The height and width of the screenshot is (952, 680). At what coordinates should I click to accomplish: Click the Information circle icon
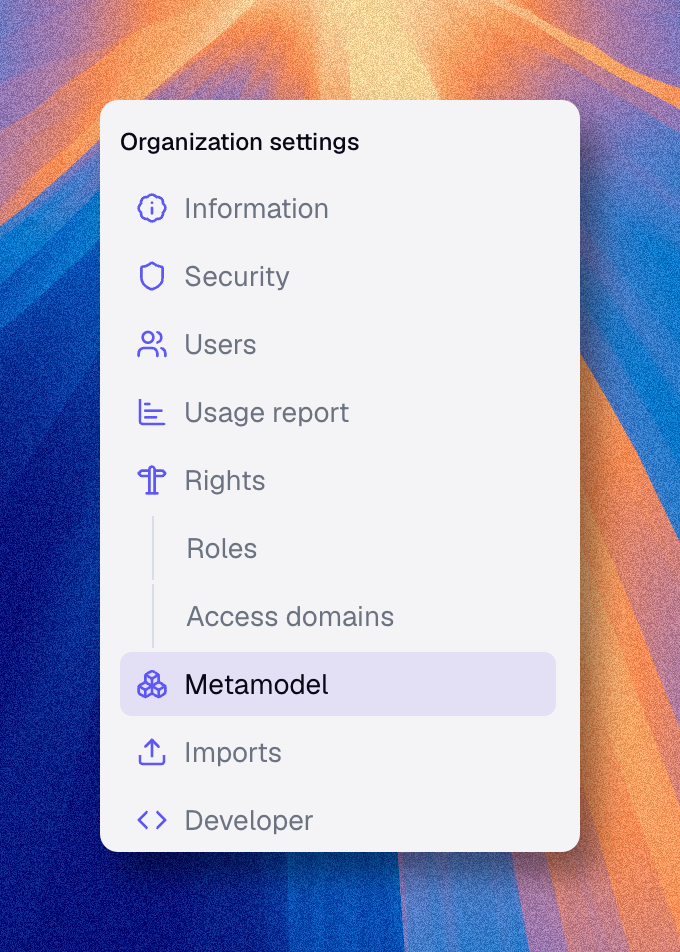(x=151, y=208)
